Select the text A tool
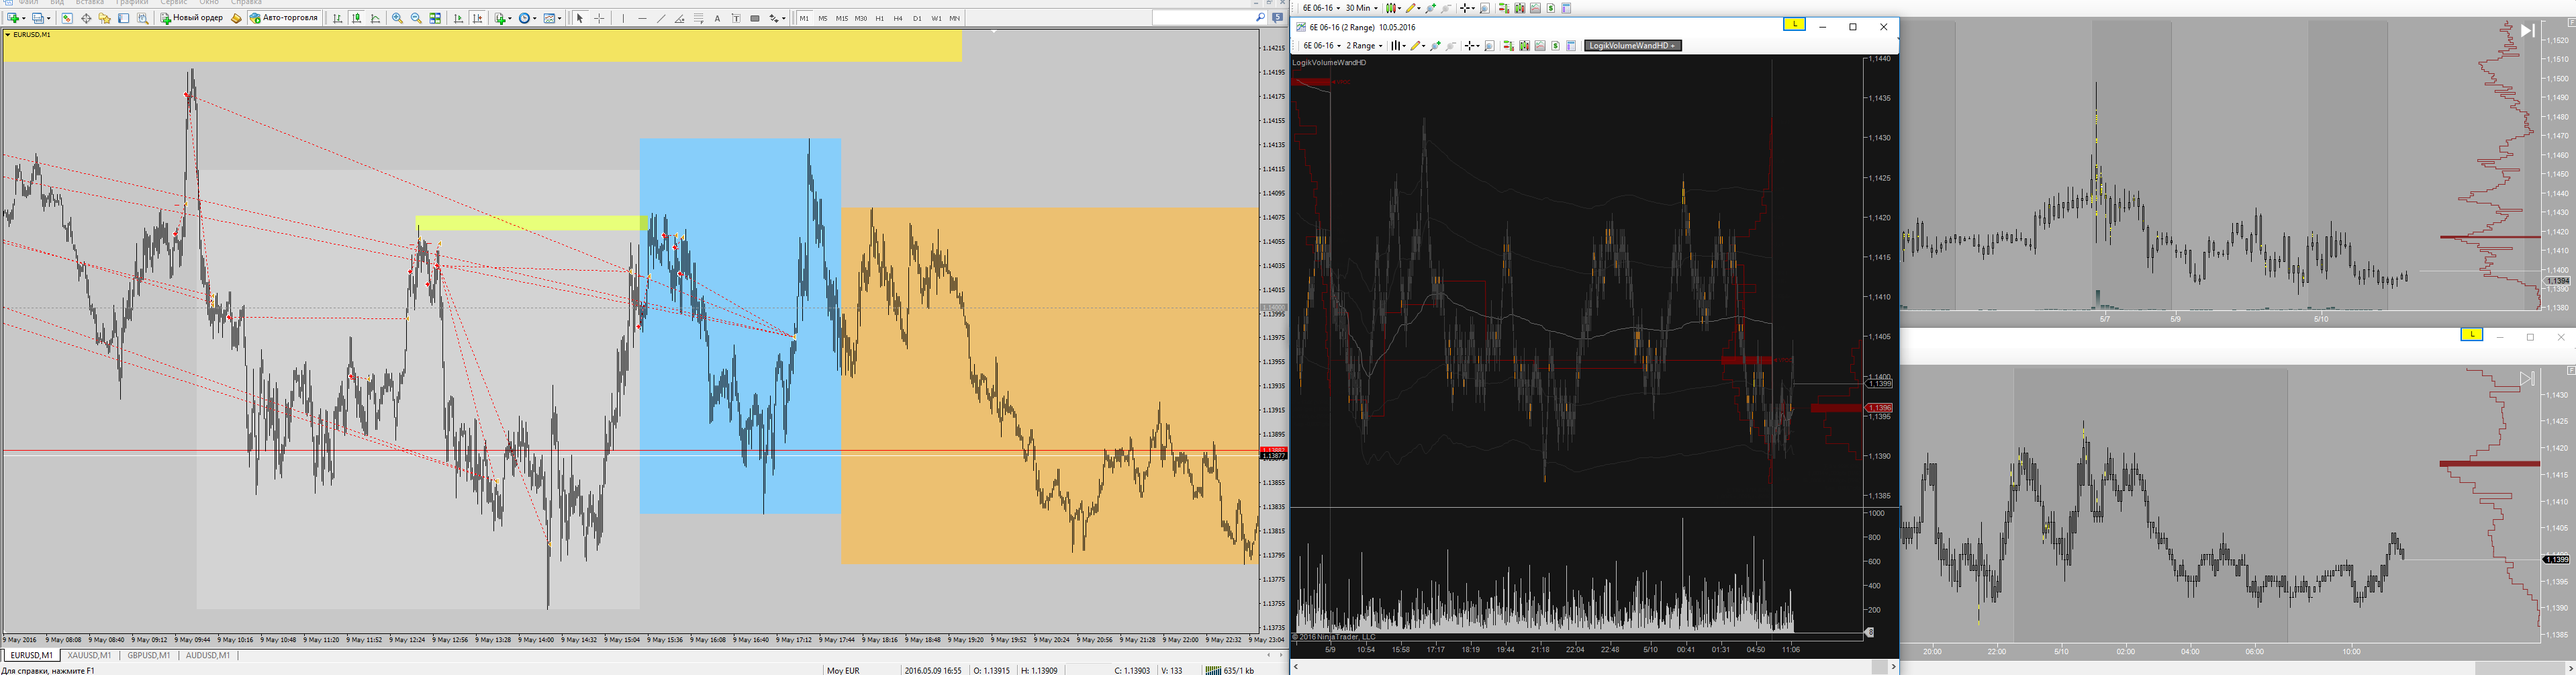Viewport: 2576px width, 675px height. tap(717, 18)
